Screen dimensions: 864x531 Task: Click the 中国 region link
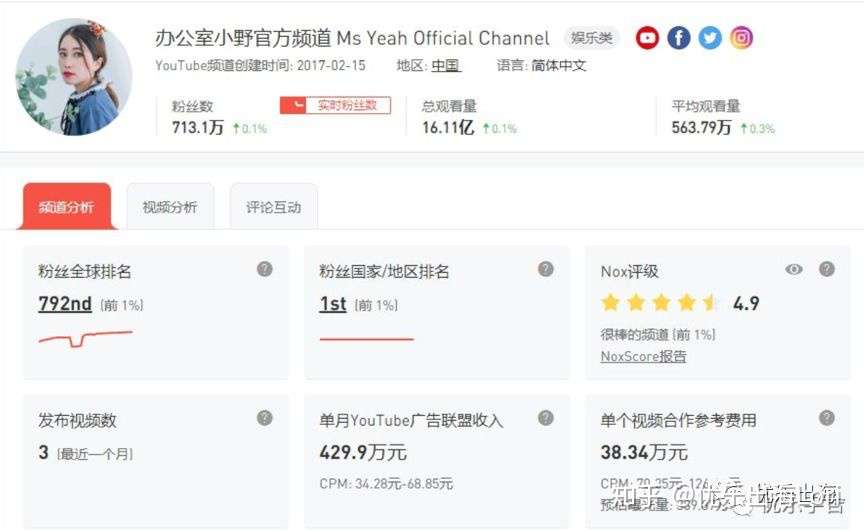445,66
